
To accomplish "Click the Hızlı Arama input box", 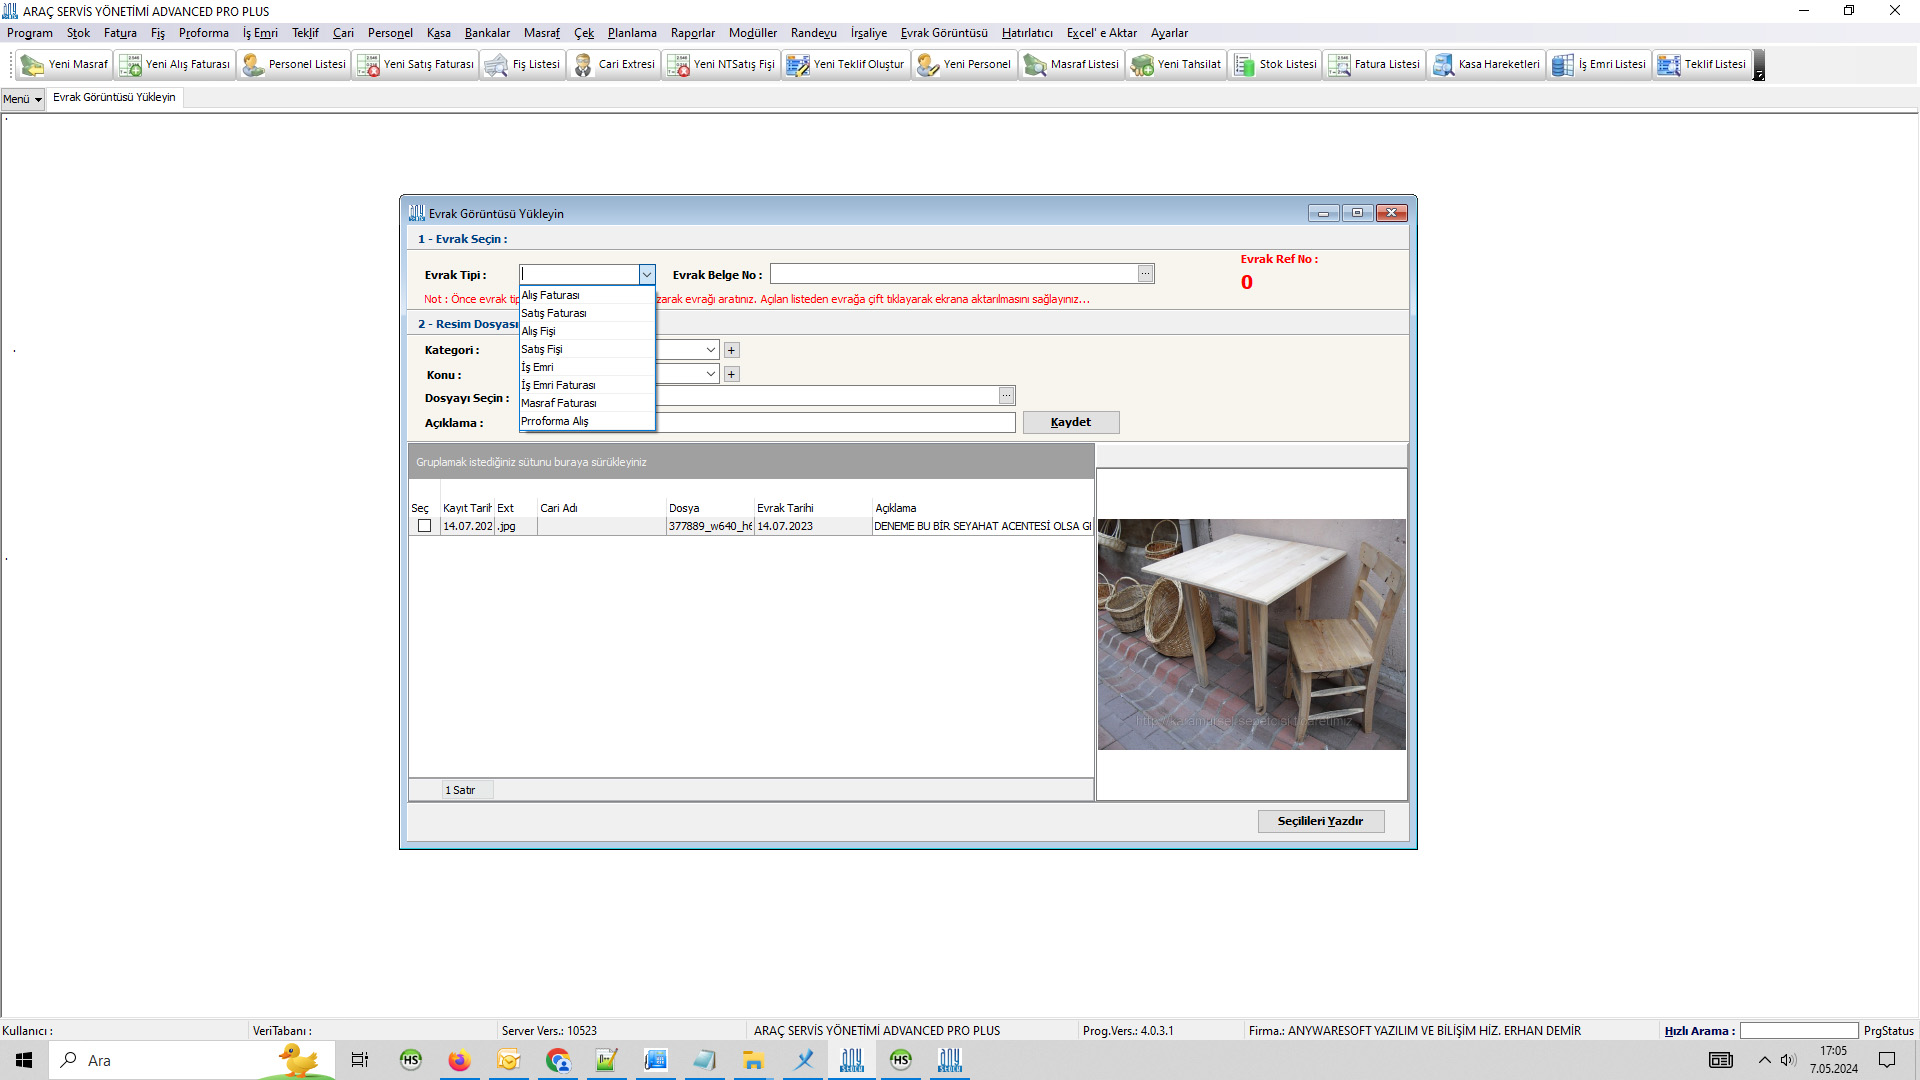I will pyautogui.click(x=1799, y=1031).
